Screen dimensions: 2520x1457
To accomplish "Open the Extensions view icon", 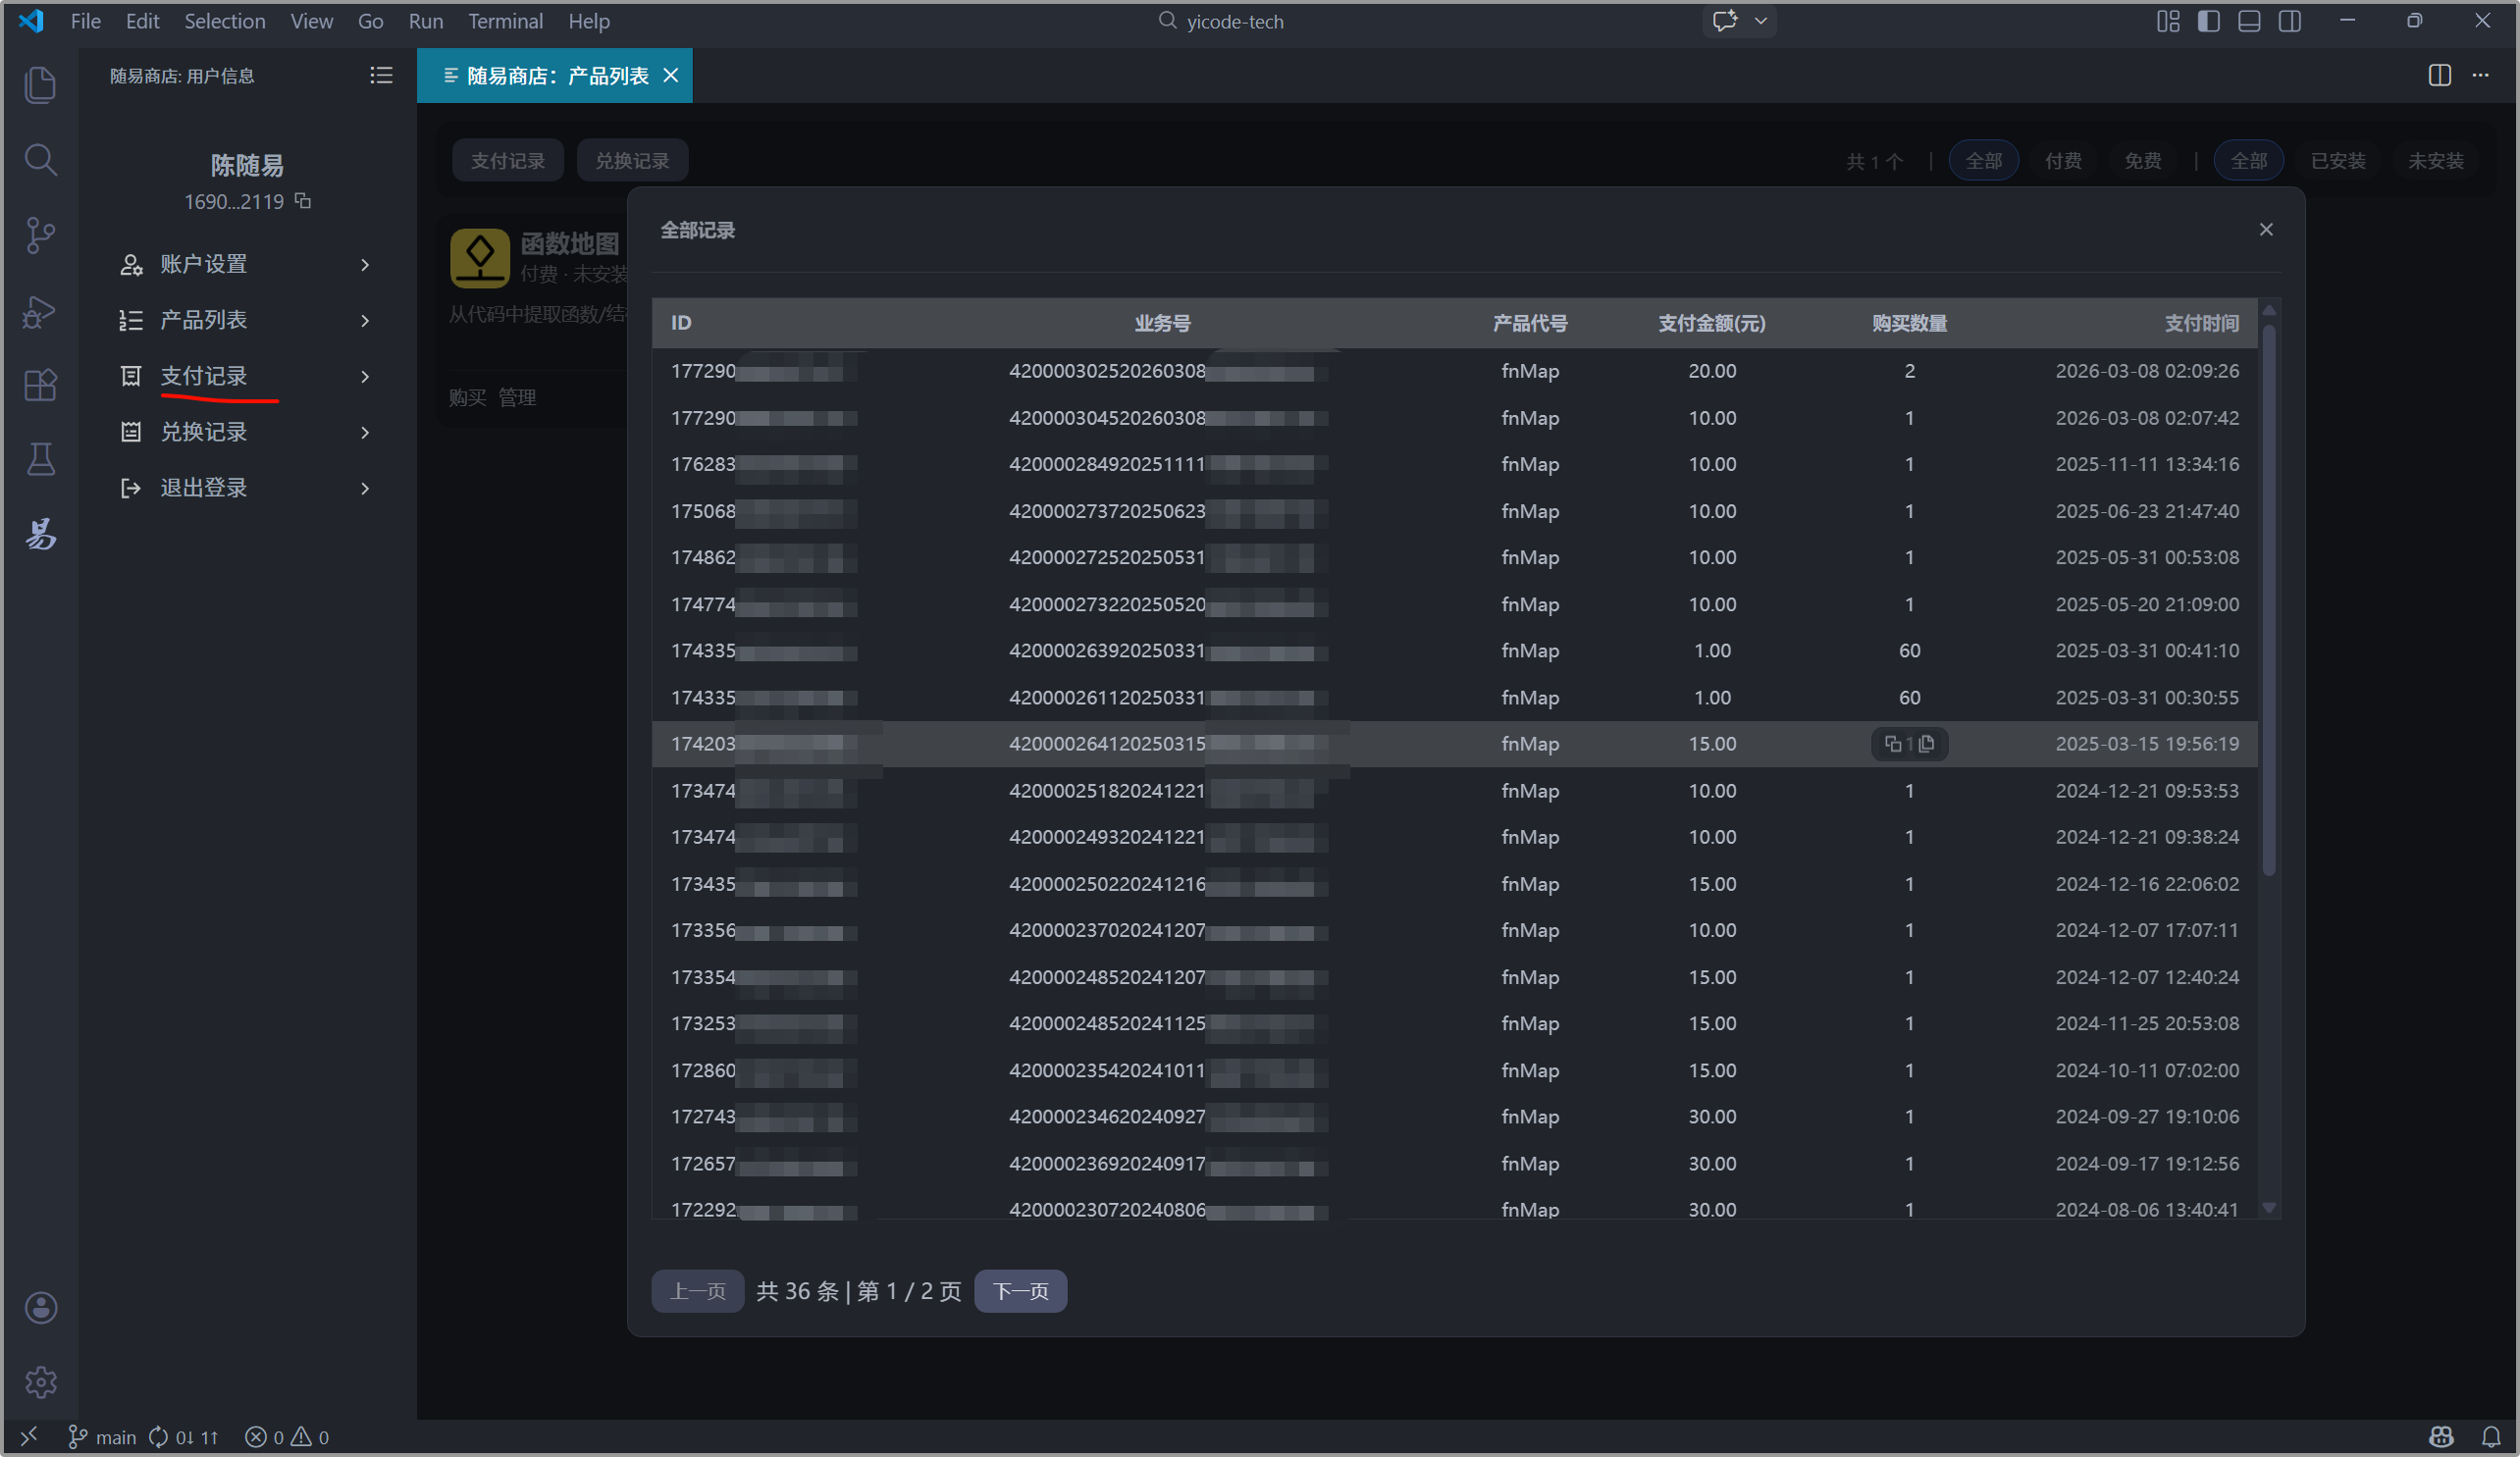I will coord(40,385).
